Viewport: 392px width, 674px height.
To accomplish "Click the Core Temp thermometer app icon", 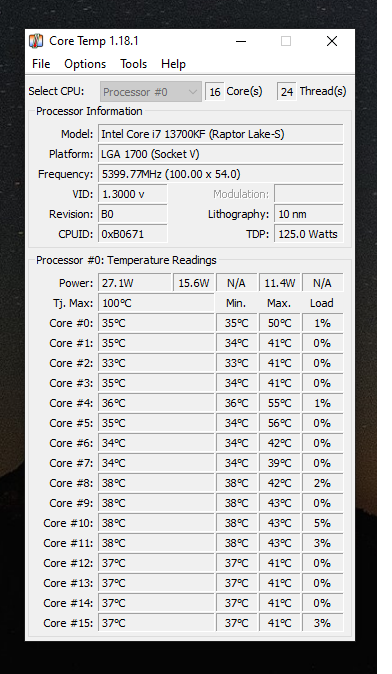I will click(x=36, y=41).
